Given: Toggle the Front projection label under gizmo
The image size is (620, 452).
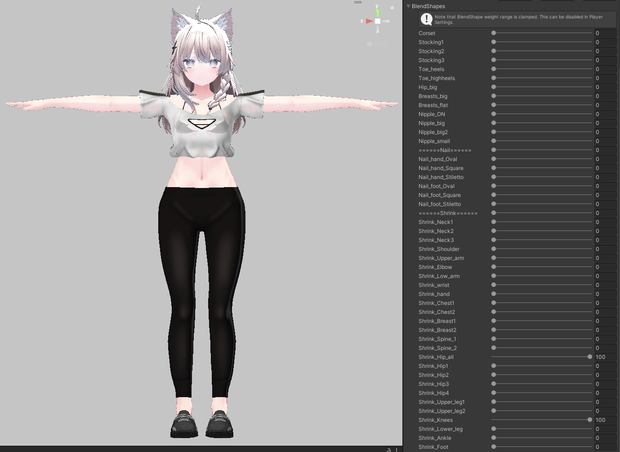Looking at the screenshot, I should pyautogui.click(x=379, y=44).
